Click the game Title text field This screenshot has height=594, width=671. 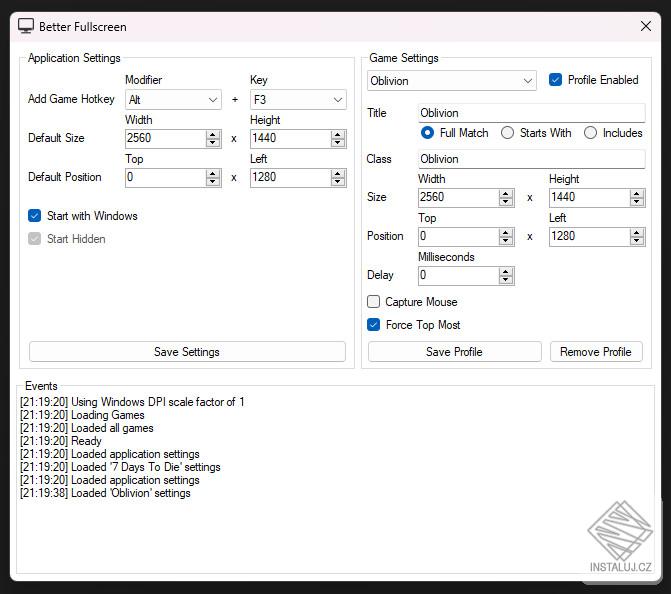pyautogui.click(x=531, y=113)
